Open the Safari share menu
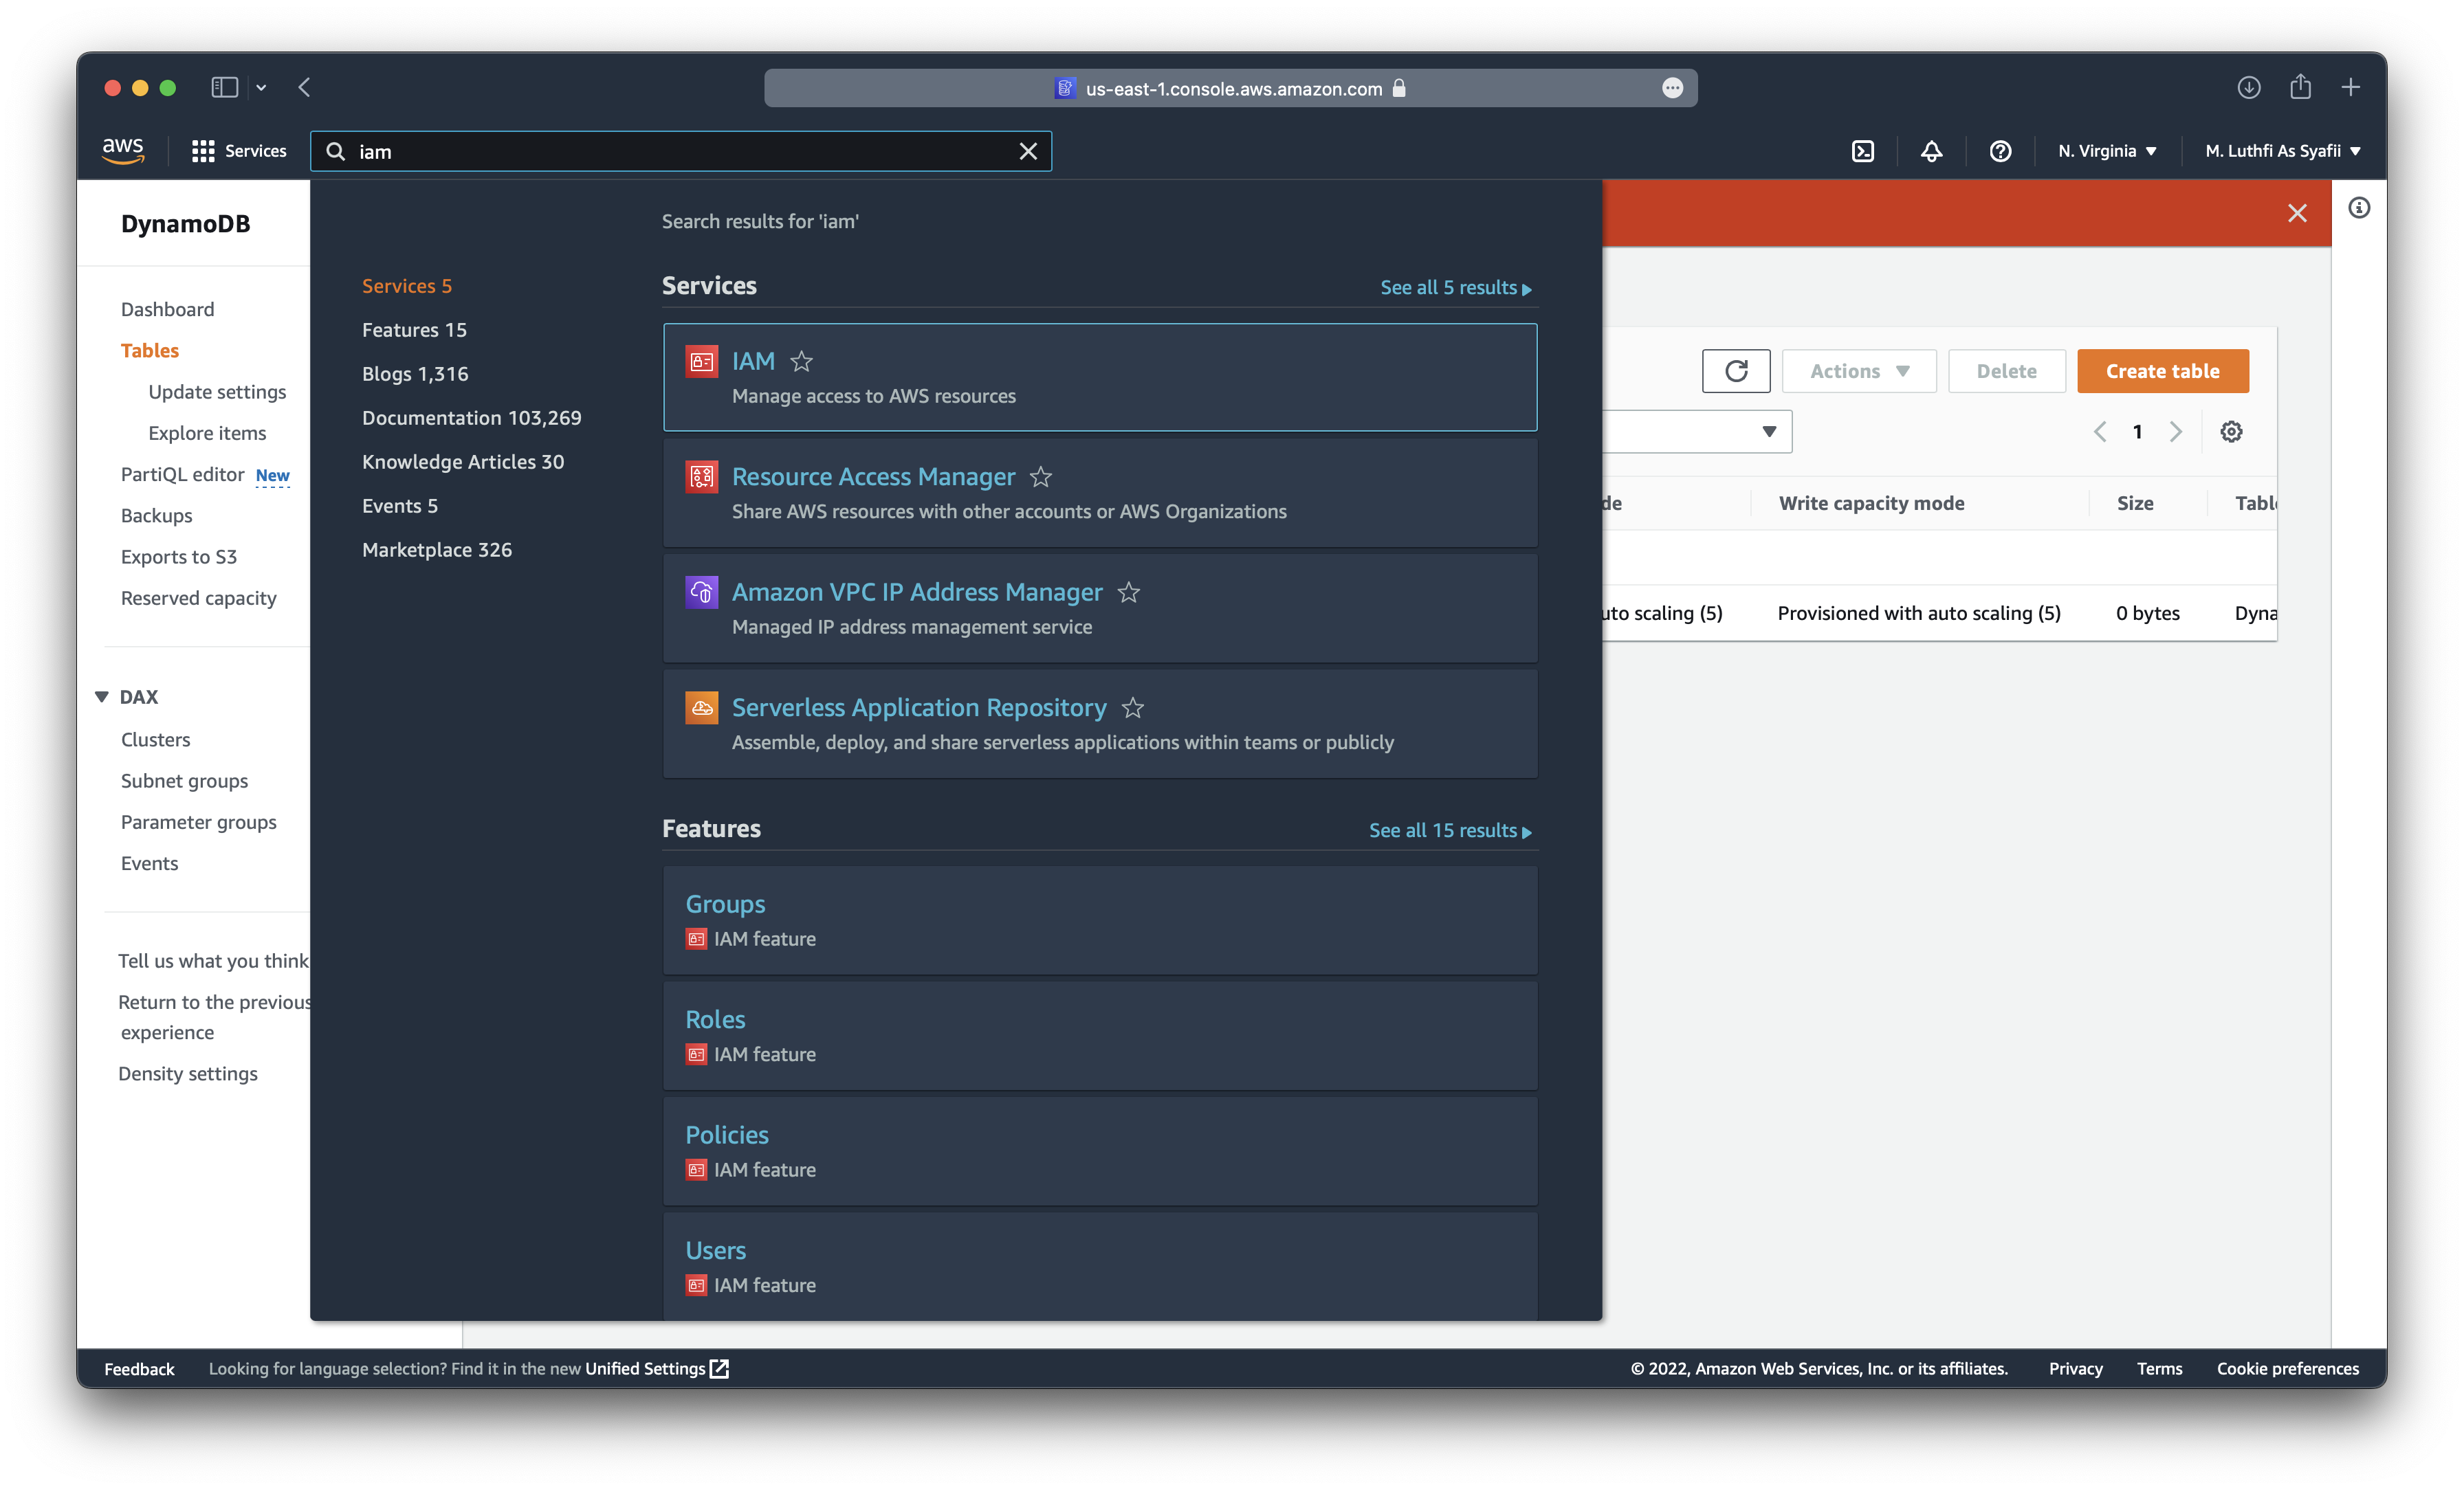The width and height of the screenshot is (2464, 1490). [x=2300, y=87]
